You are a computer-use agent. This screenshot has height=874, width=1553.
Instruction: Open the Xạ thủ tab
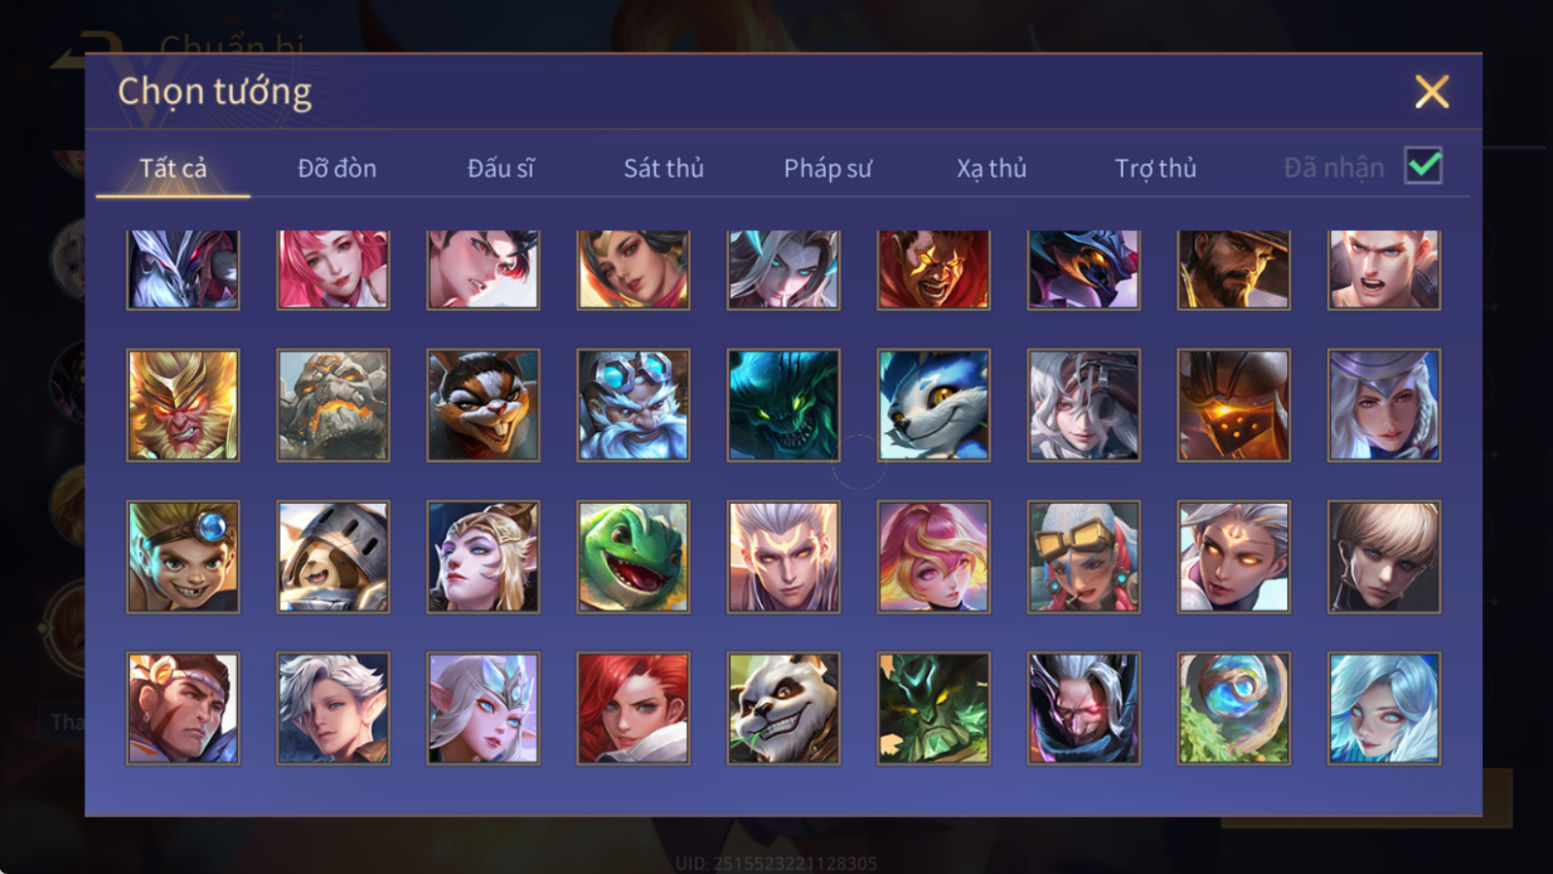992,168
